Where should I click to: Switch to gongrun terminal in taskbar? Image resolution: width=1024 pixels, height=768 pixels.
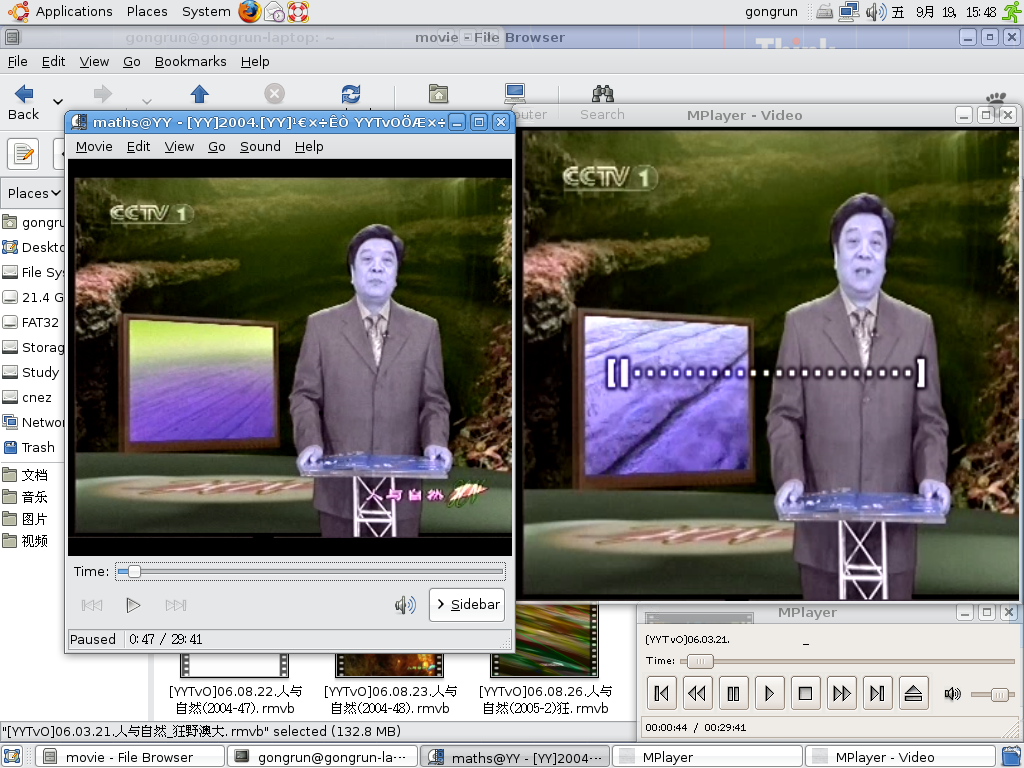[x=322, y=757]
